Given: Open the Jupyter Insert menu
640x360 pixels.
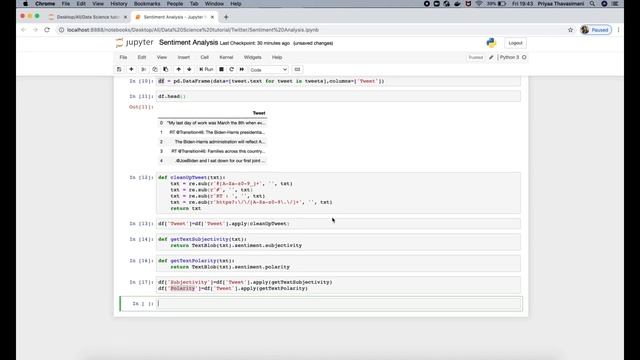Looking at the screenshot, I should point(184,57).
